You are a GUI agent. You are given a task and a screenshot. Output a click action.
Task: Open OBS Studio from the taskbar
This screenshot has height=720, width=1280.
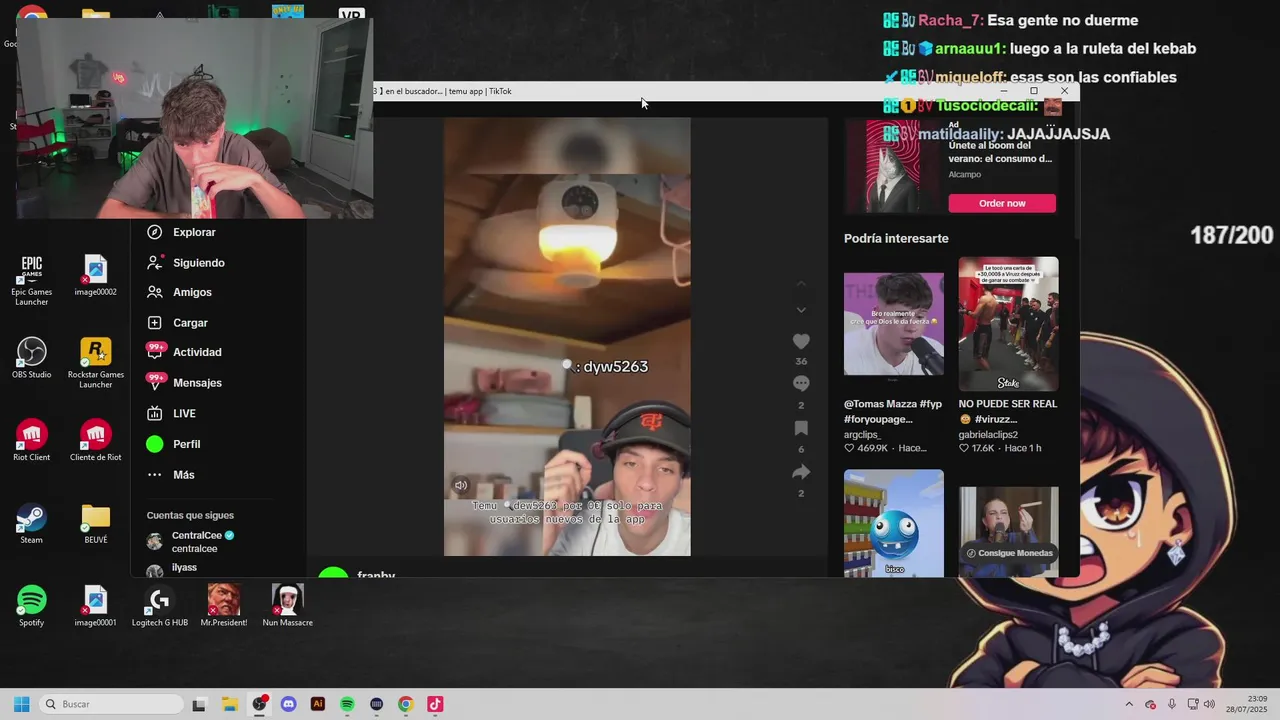(259, 704)
